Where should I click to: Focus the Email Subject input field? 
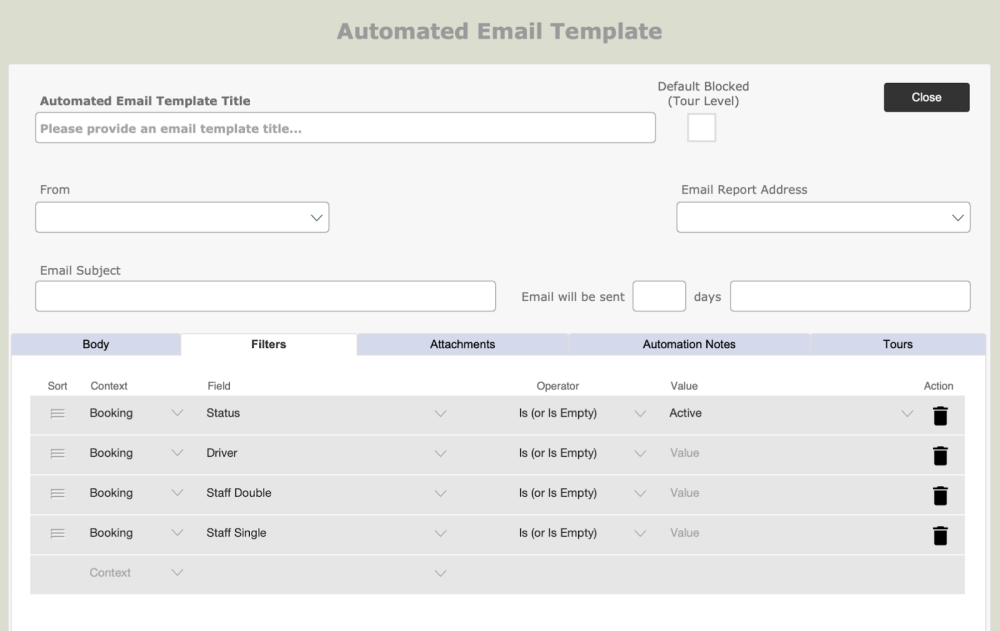click(x=265, y=296)
